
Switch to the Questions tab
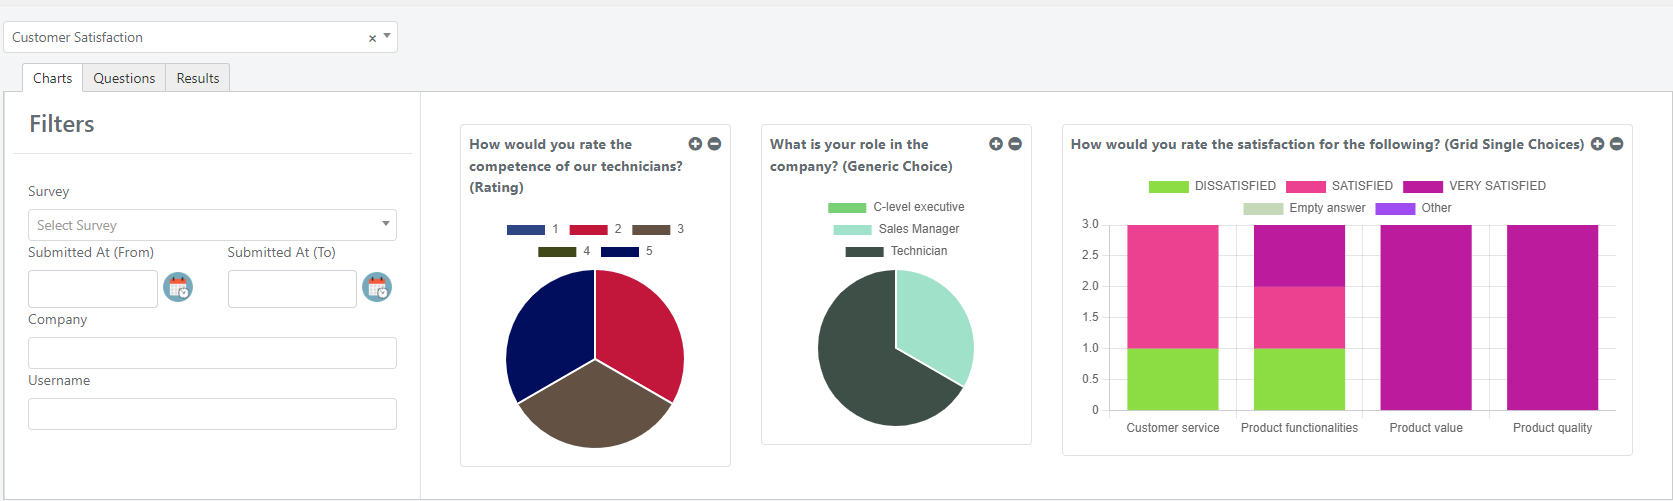(124, 78)
